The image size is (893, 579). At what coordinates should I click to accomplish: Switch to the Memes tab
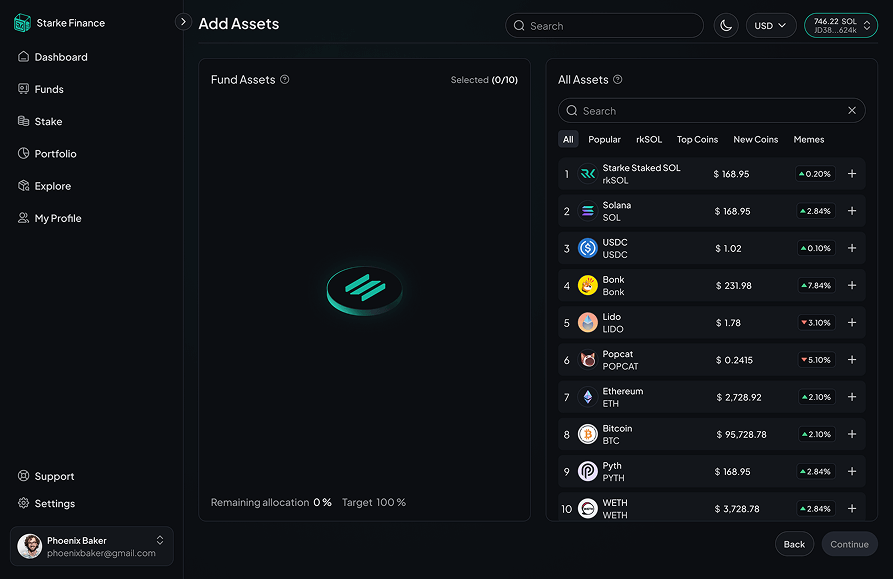(809, 139)
